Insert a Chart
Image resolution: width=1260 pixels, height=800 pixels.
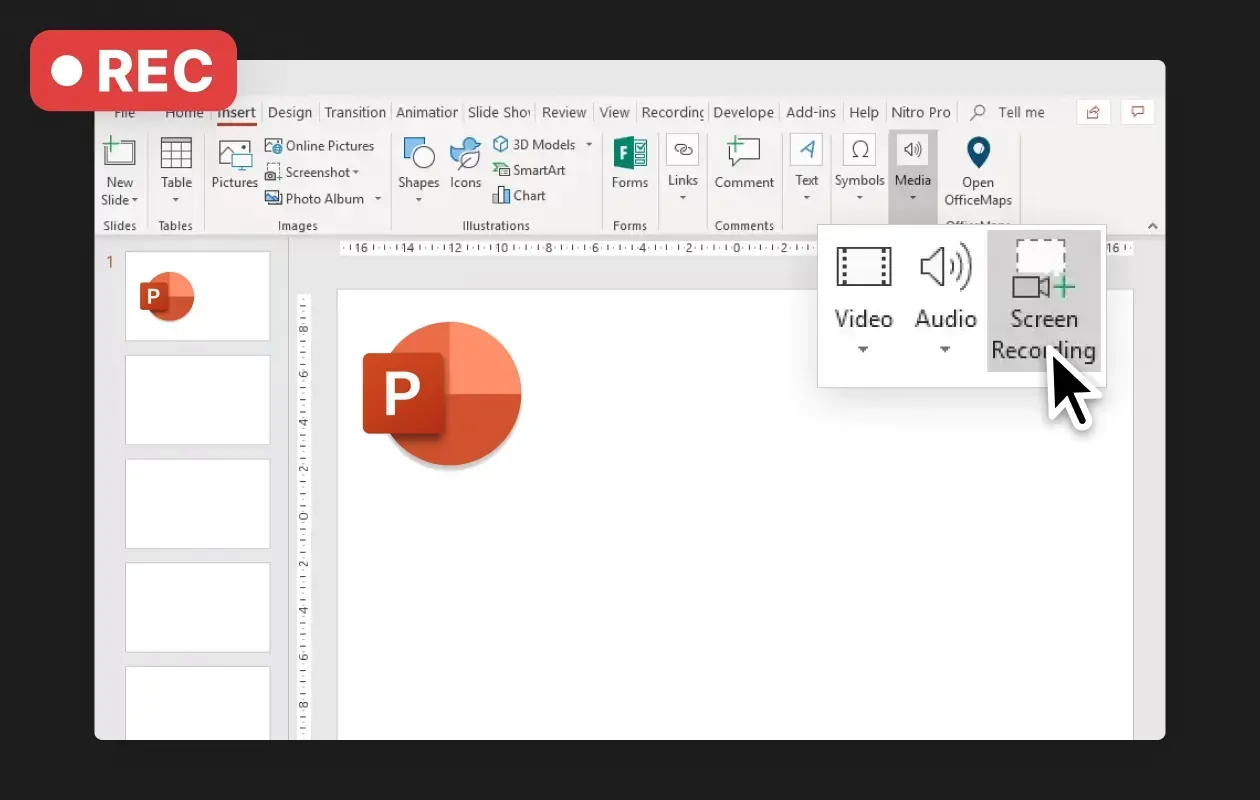[x=519, y=195]
